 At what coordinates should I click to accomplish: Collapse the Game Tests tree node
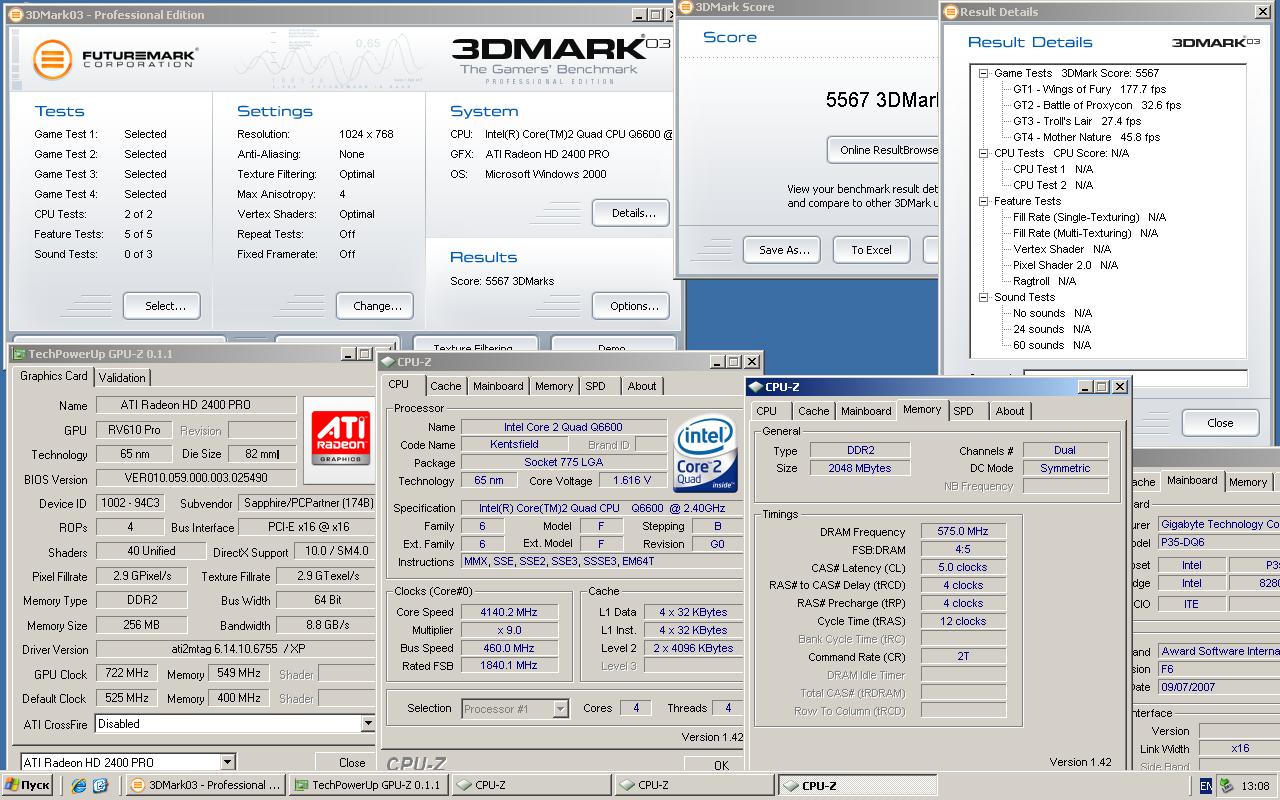[x=983, y=73]
